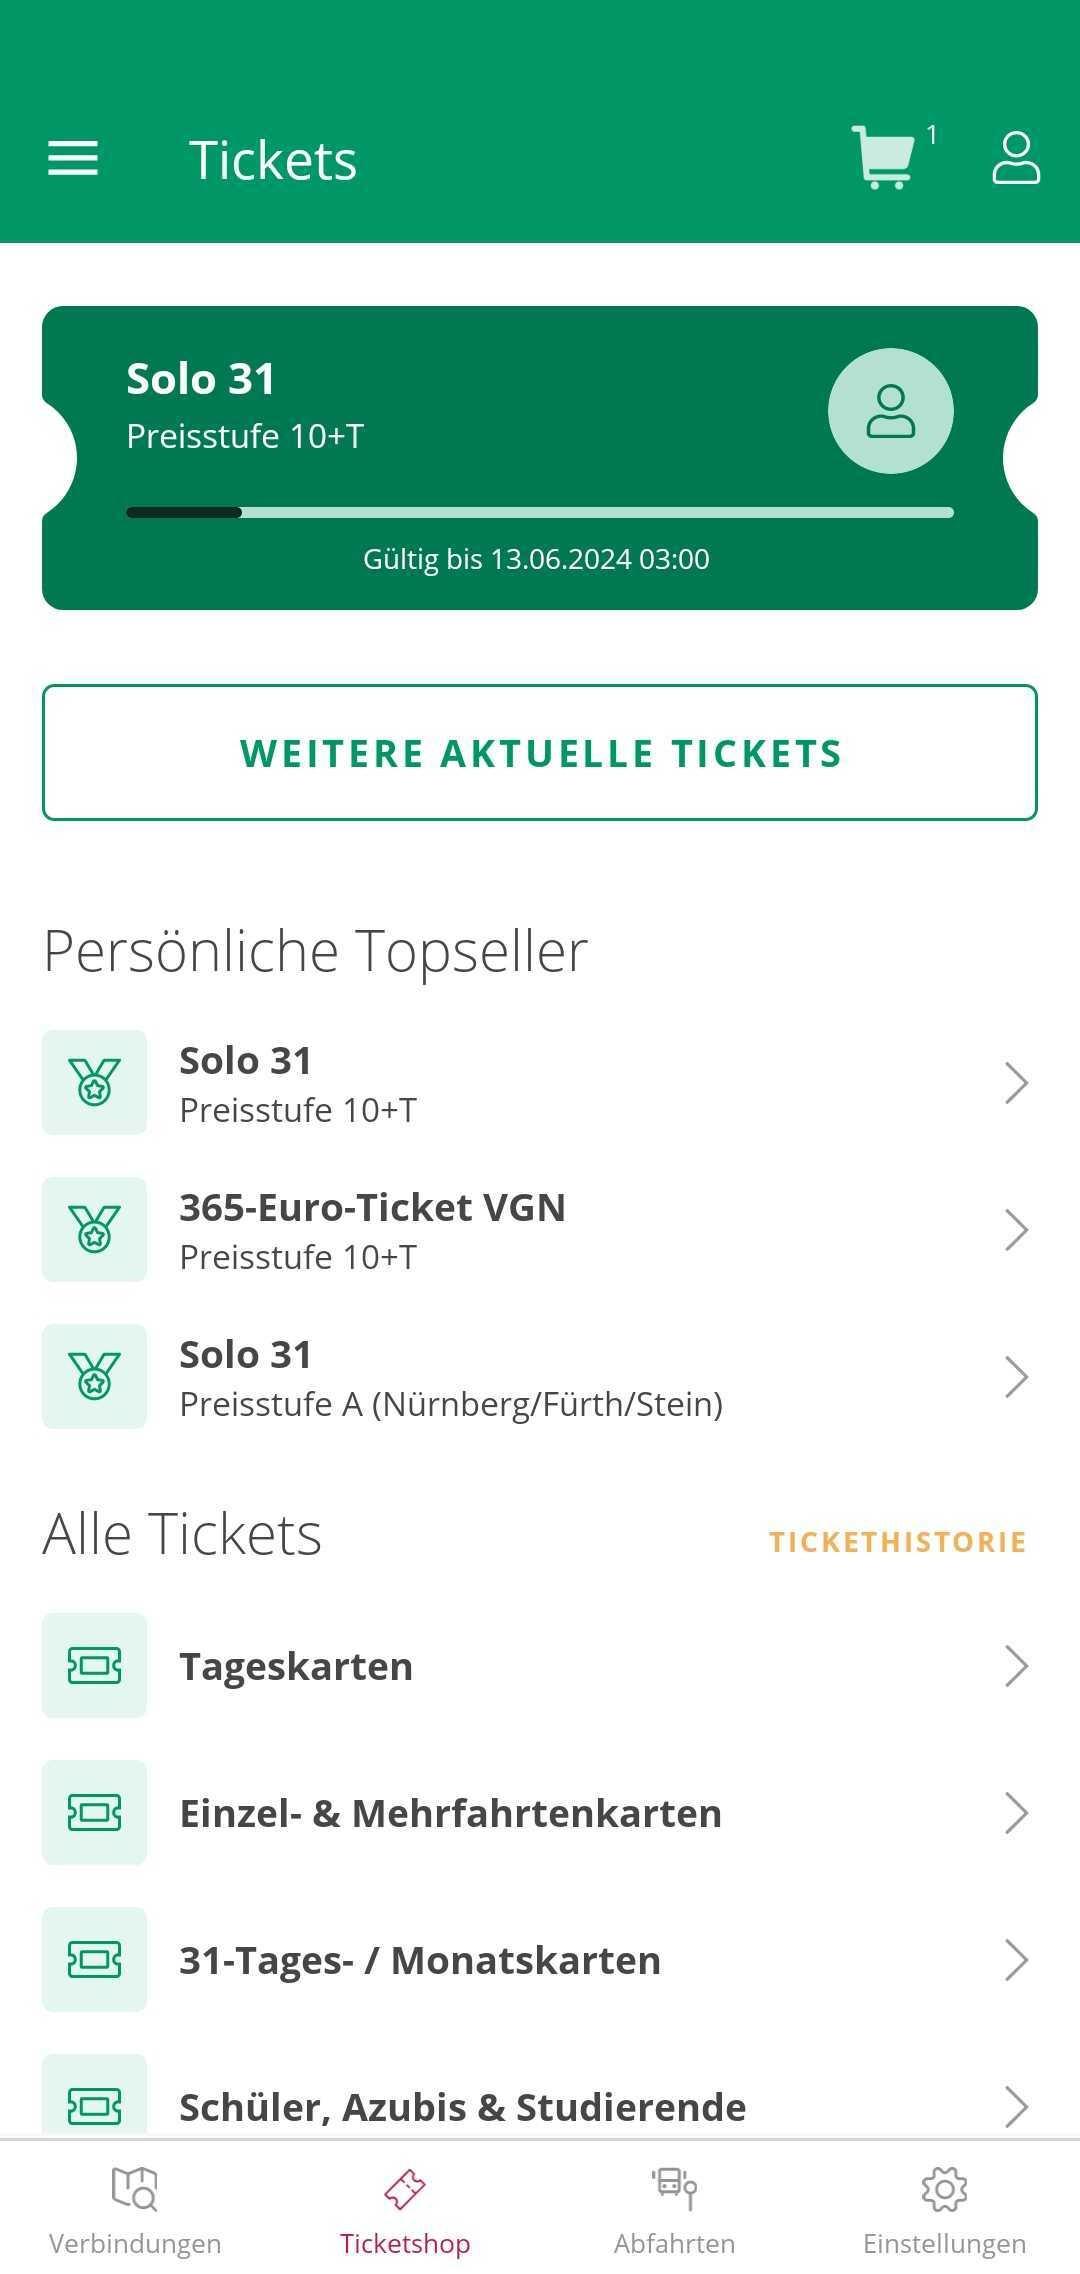Tap the medal icon beside 365-Euro-Ticket VGN
Image resolution: width=1080 pixels, height=2274 pixels.
94,1229
